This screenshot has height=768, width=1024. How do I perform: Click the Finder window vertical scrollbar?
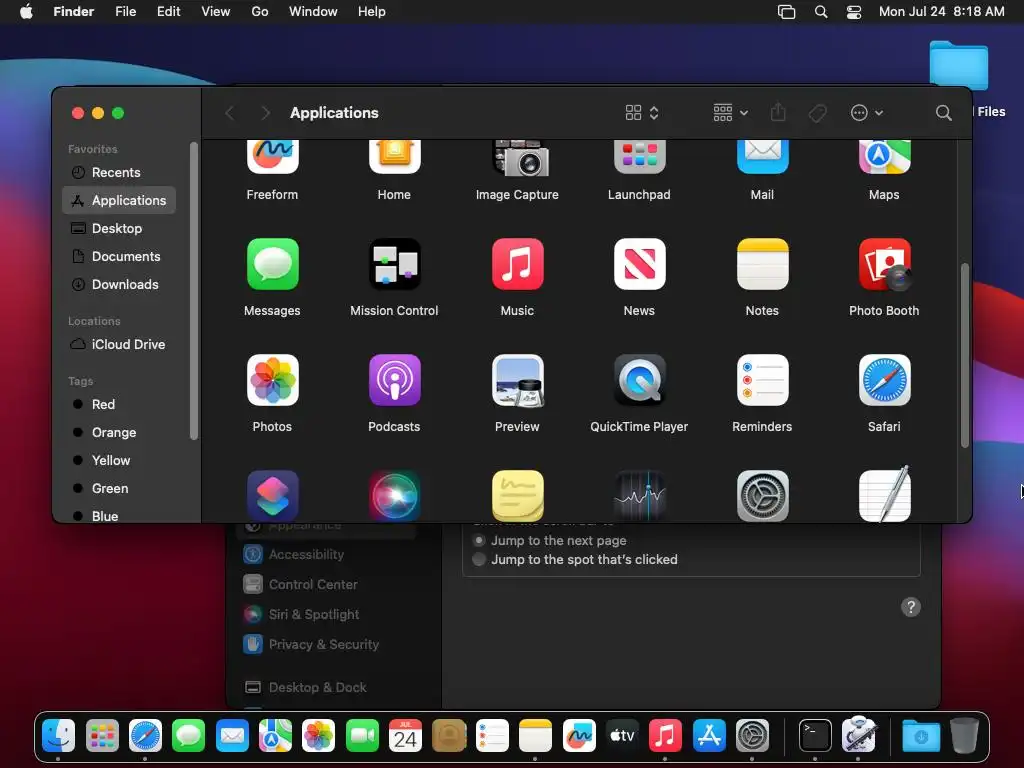point(965,356)
